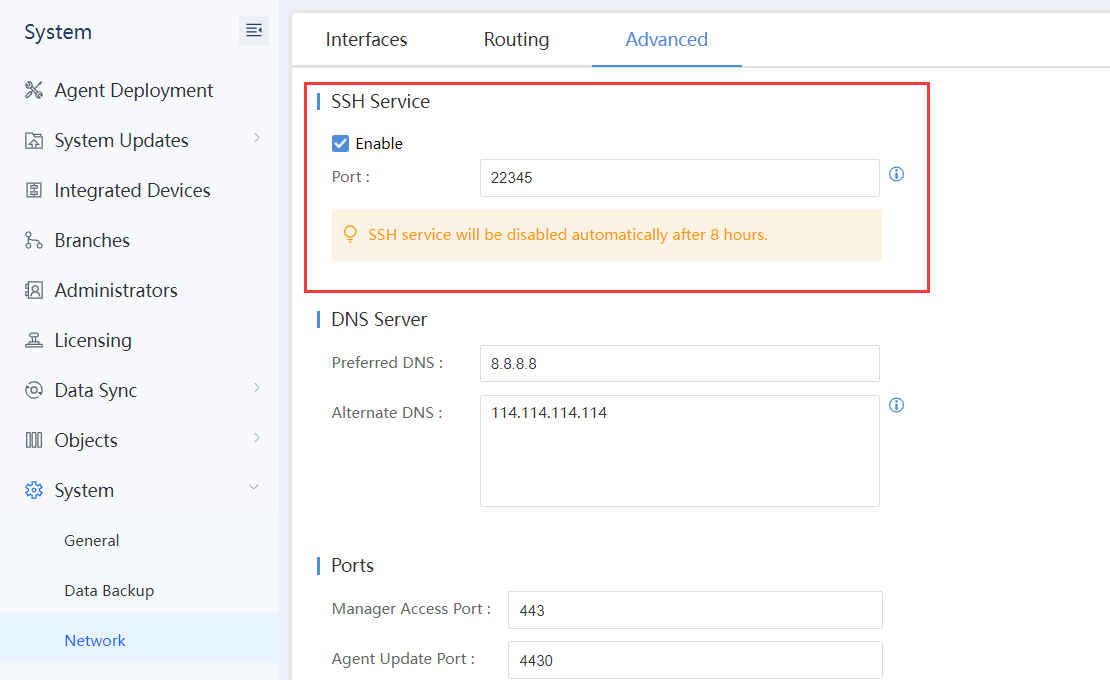Click the Agent Deployment tools icon
Image resolution: width=1110 pixels, height=680 pixels.
coord(34,91)
